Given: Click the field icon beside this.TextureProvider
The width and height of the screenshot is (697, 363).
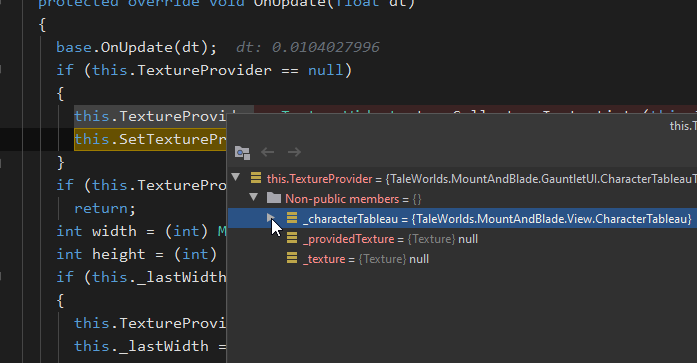Looking at the screenshot, I should (256, 178).
